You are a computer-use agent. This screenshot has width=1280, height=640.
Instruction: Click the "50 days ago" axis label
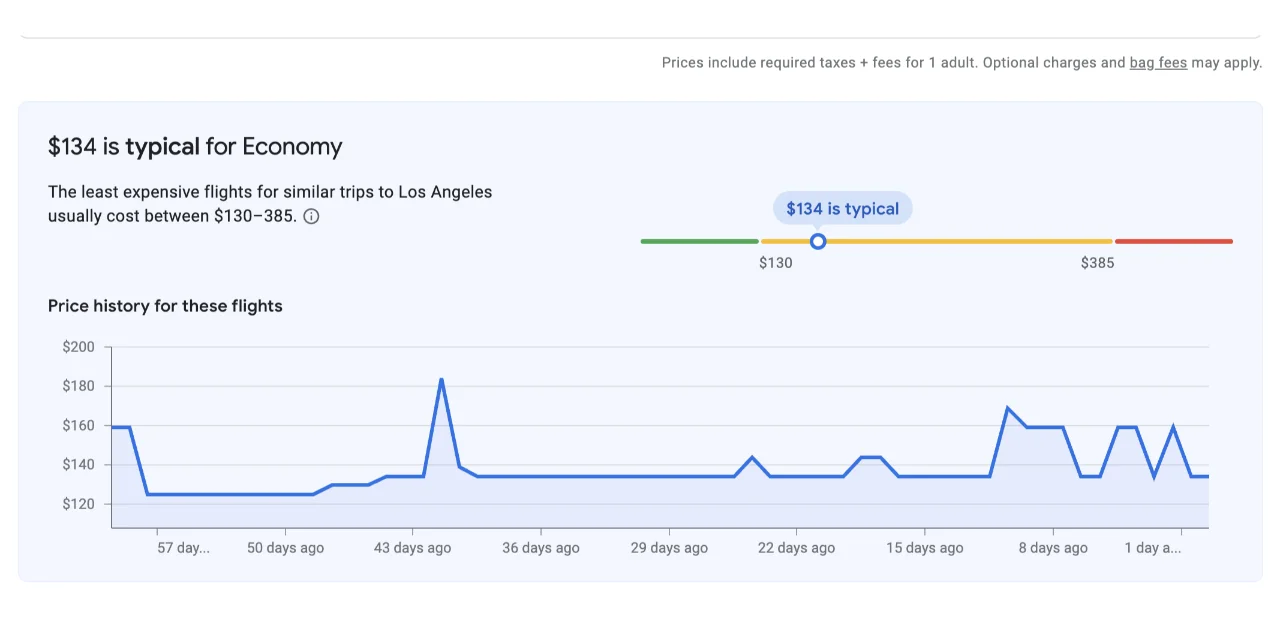point(285,548)
